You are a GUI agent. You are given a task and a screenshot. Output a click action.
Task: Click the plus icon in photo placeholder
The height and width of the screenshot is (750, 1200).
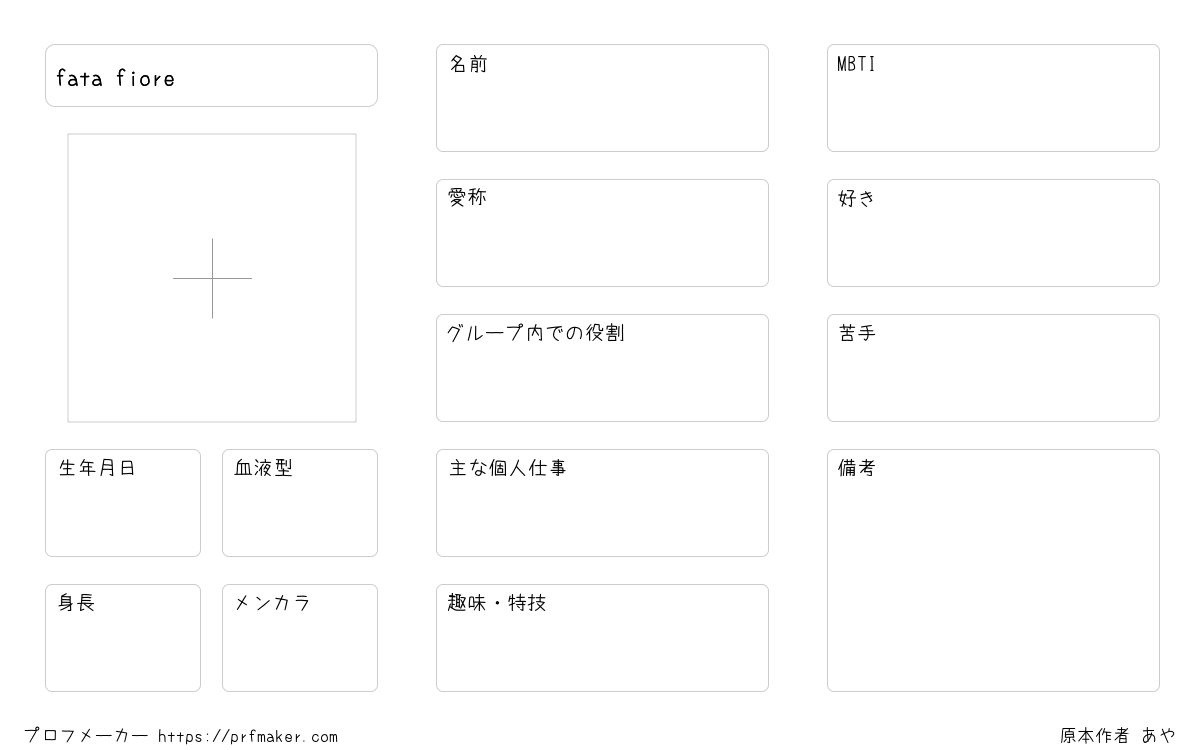tap(212, 278)
